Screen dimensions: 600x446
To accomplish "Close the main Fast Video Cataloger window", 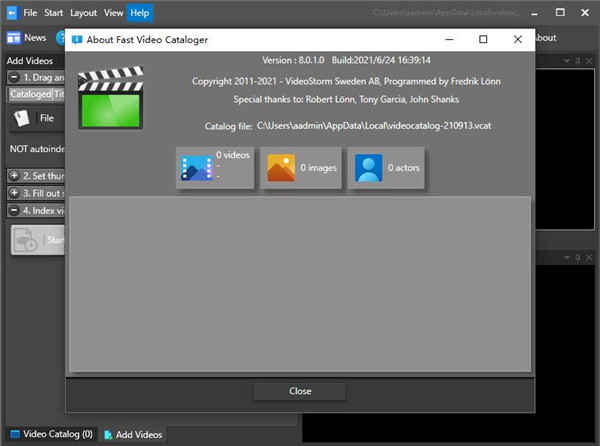I will pyautogui.click(x=585, y=13).
